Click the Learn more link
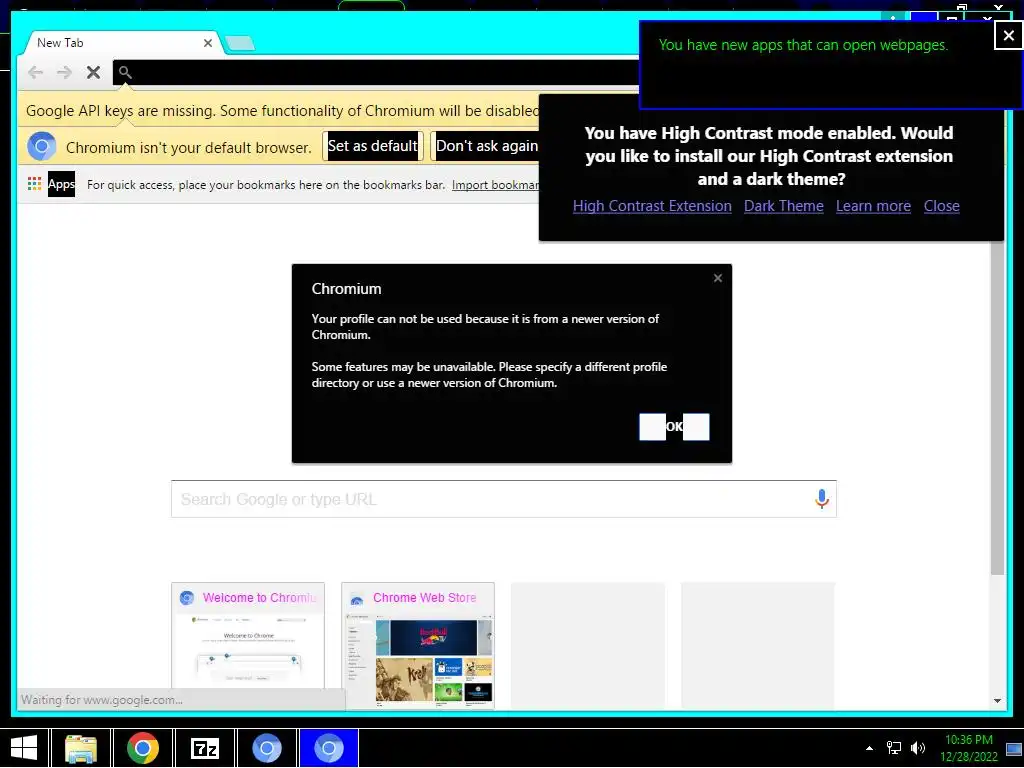The width and height of the screenshot is (1024, 768). pyautogui.click(x=873, y=206)
